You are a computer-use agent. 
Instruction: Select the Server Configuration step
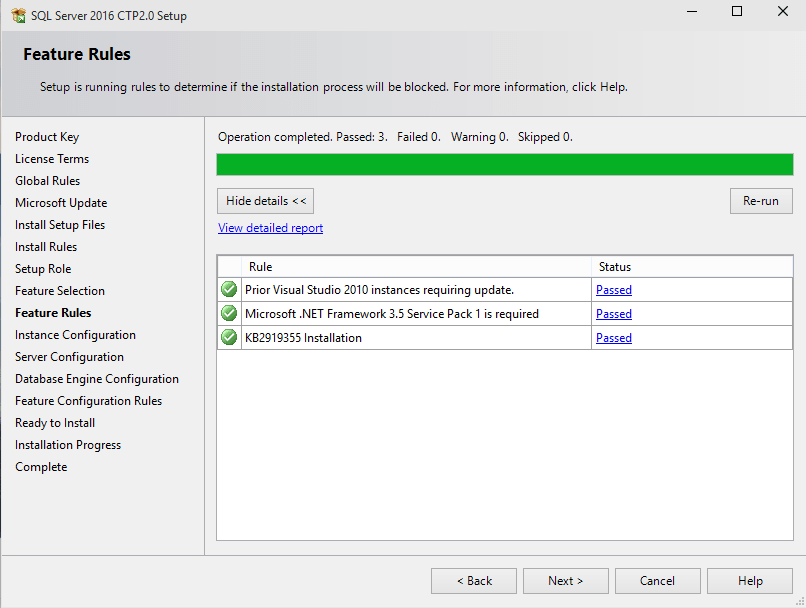69,357
